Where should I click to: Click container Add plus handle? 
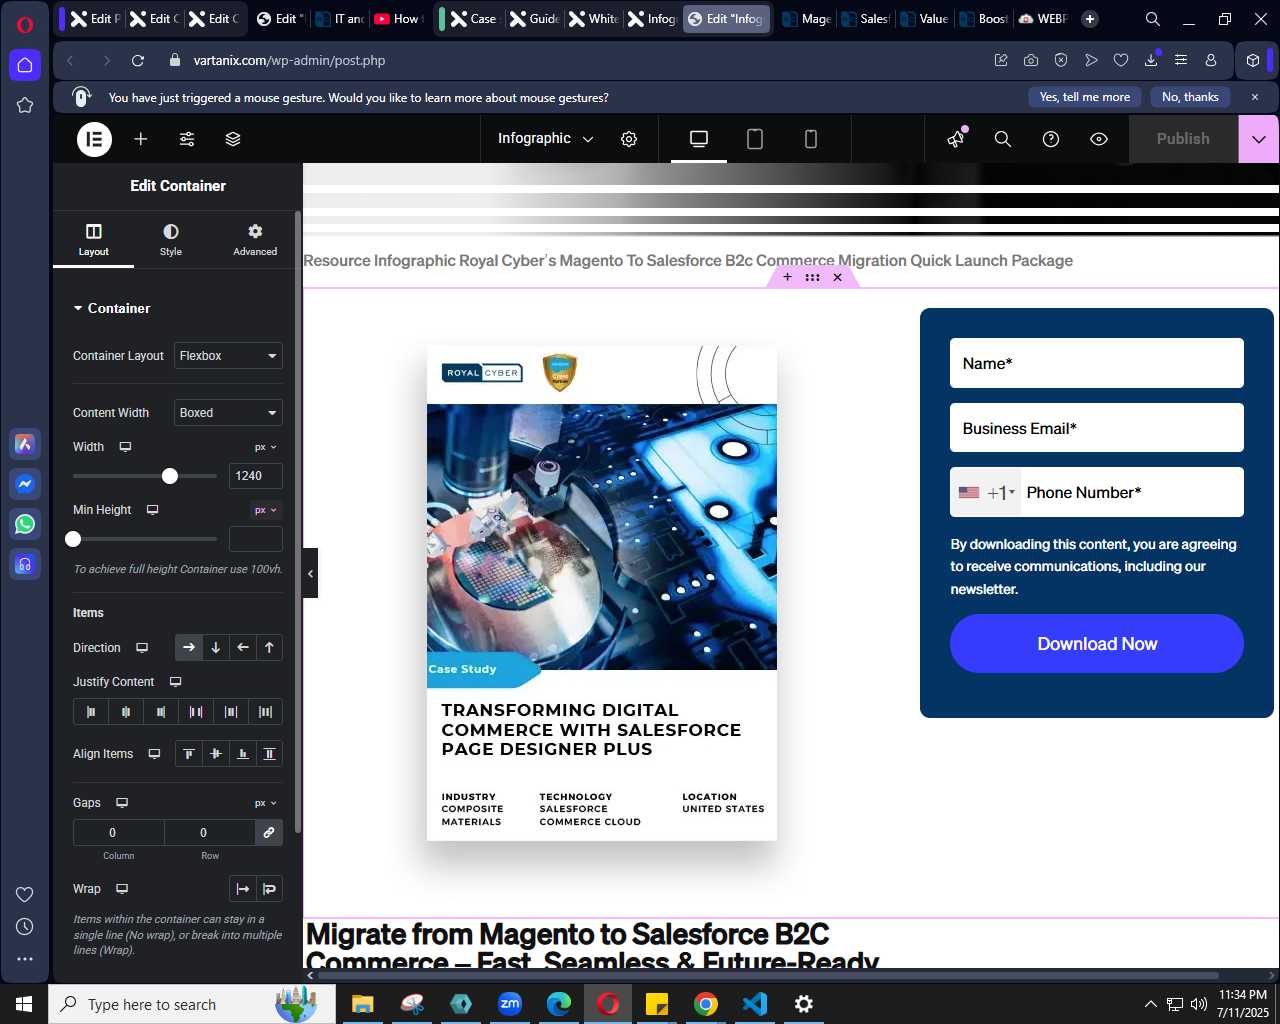pos(788,277)
